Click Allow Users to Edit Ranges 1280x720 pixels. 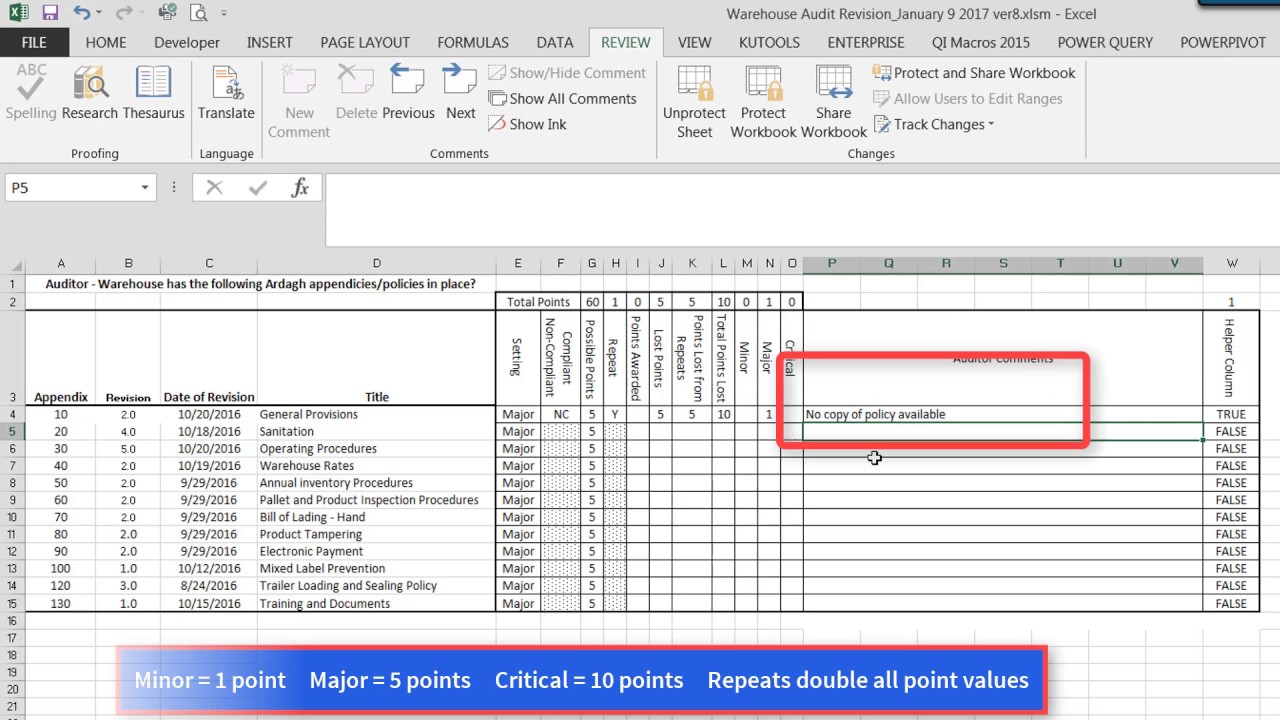pos(967,98)
